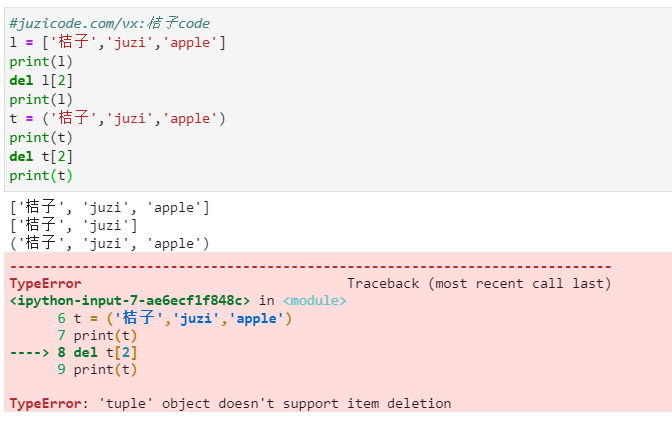Image resolution: width=672 pixels, height=421 pixels.
Task: Place cursor on the list assignment line for l
Action: tap(117, 42)
